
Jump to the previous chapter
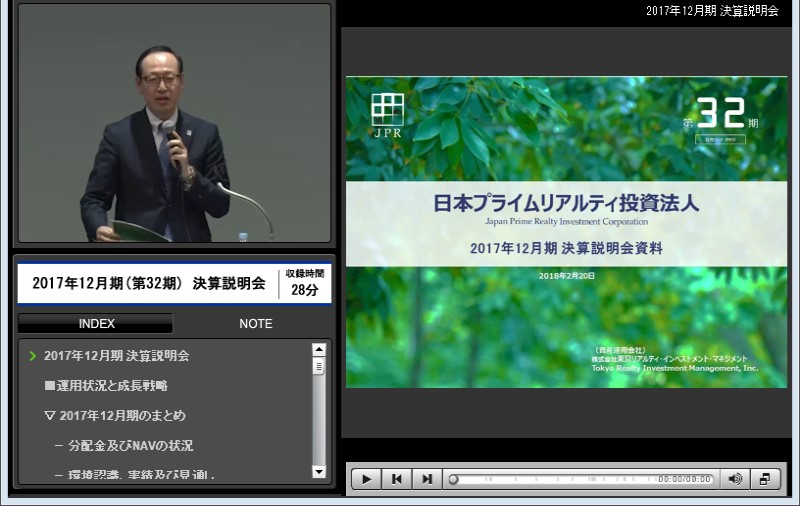tap(396, 479)
